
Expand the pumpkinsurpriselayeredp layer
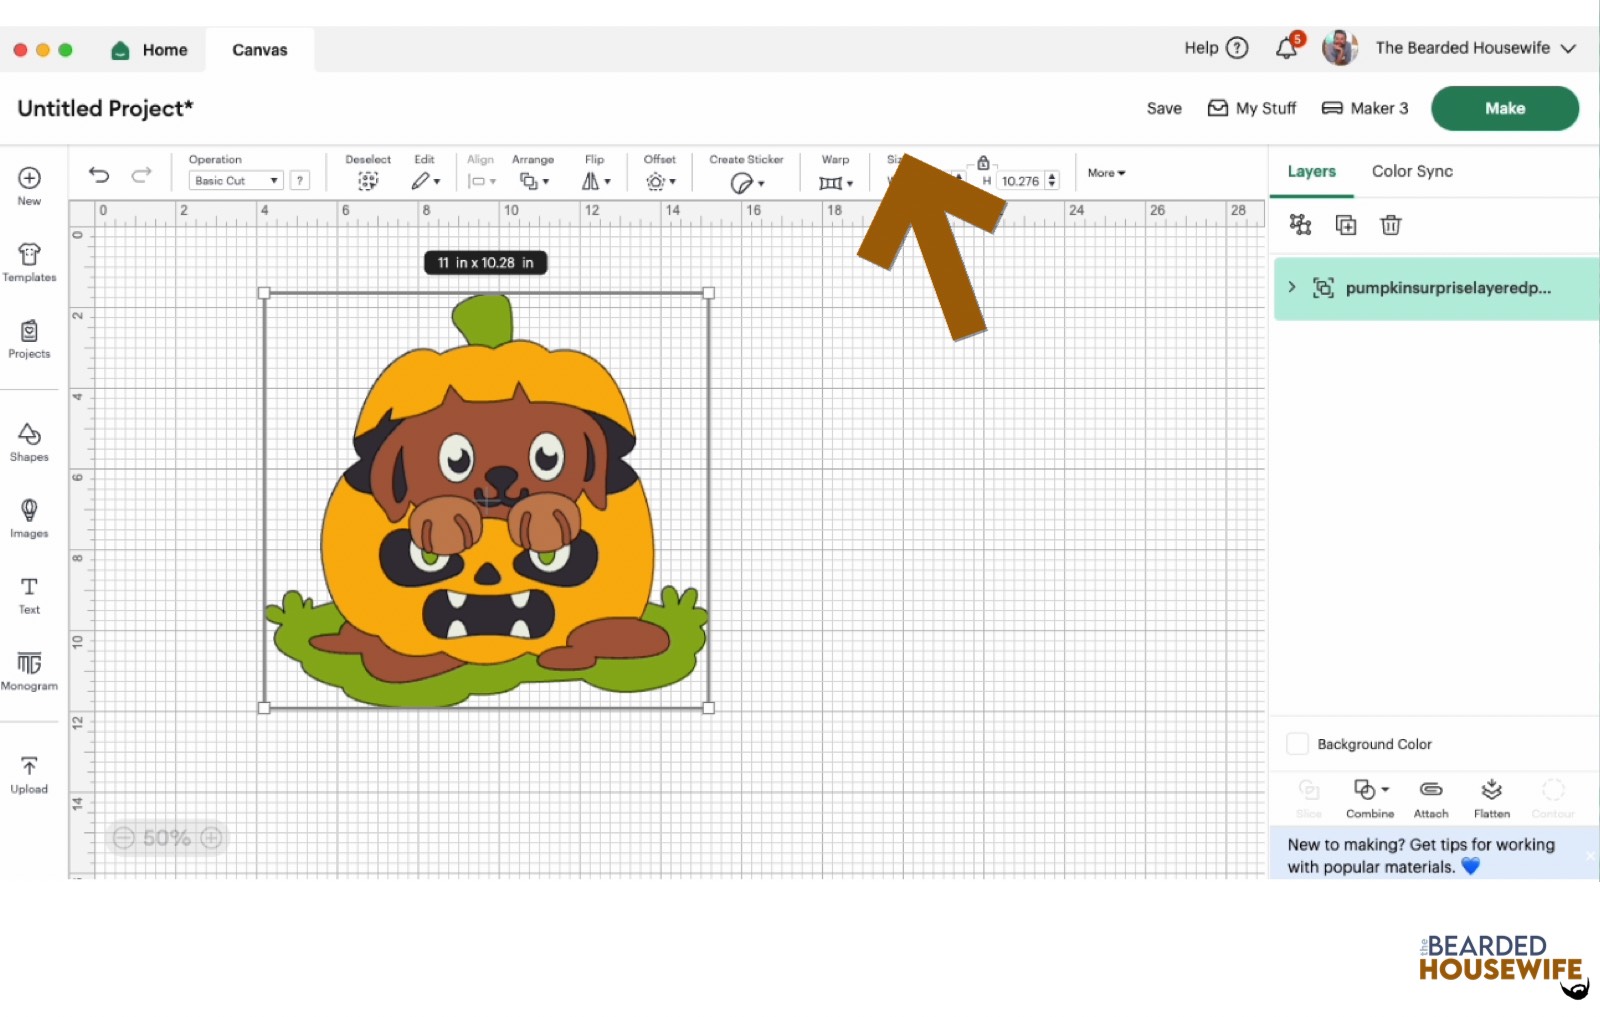pos(1292,287)
